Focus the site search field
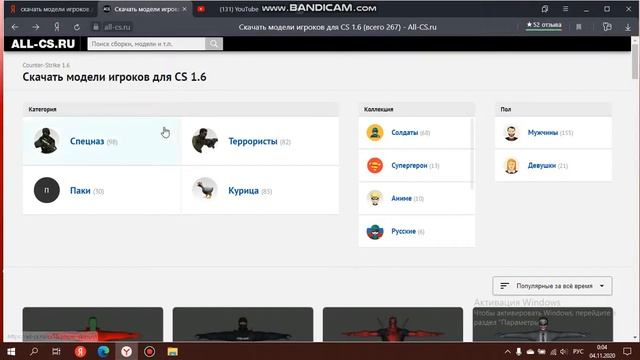 click(146, 44)
